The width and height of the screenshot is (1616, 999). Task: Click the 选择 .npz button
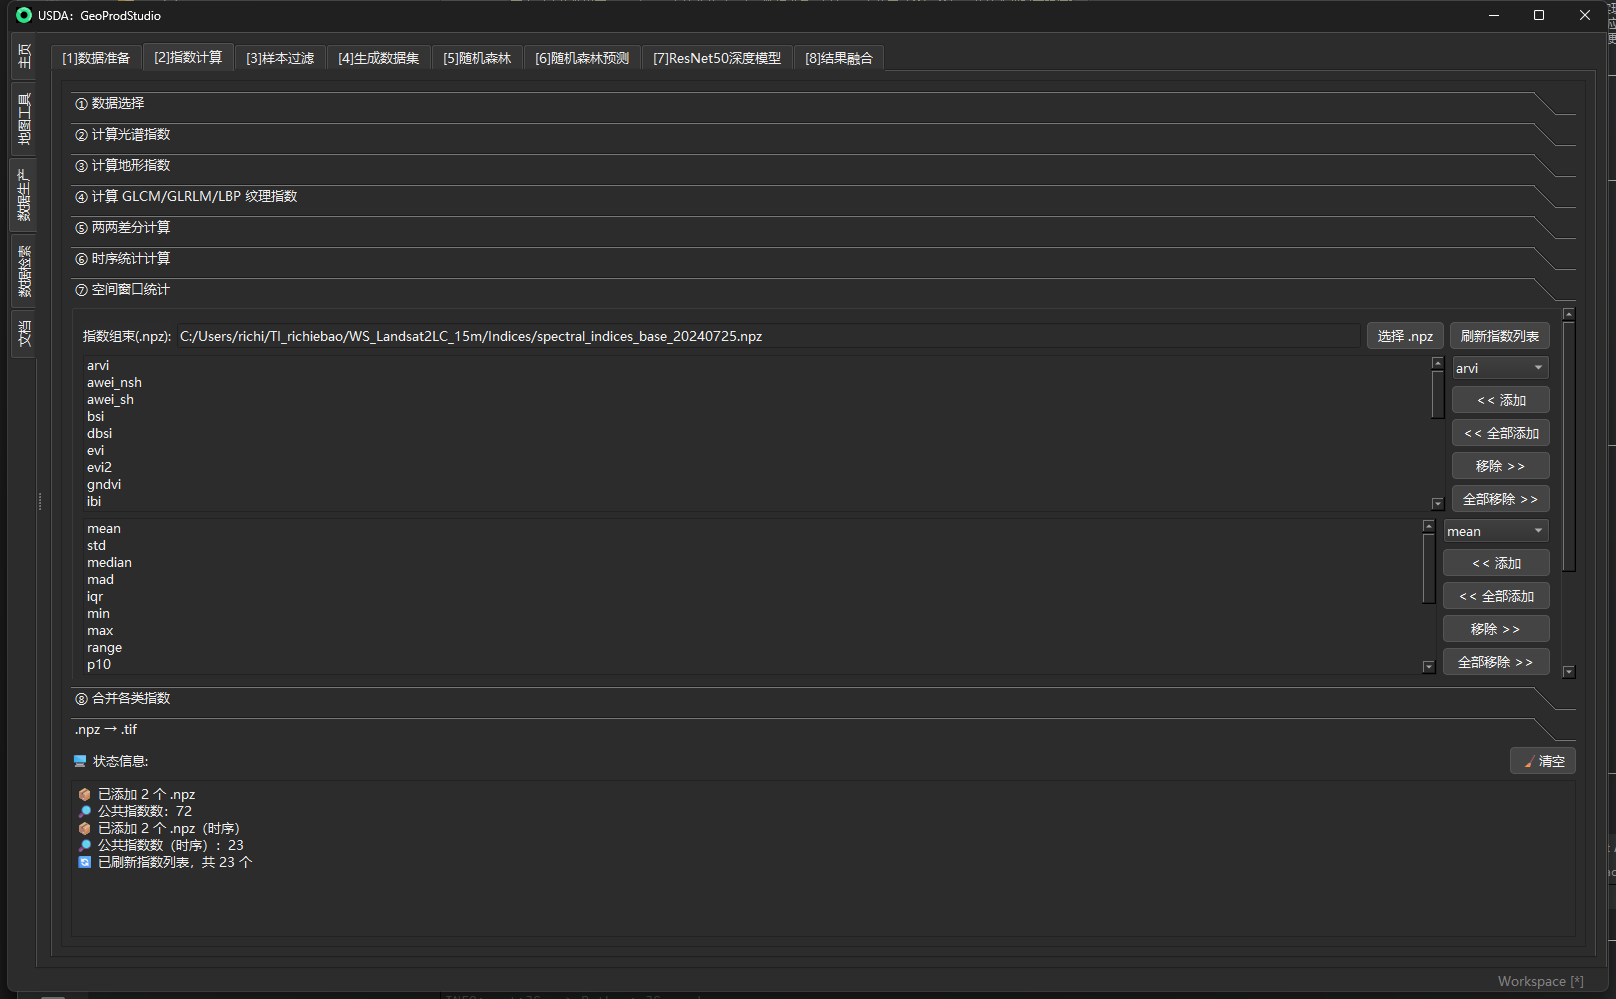pyautogui.click(x=1404, y=336)
